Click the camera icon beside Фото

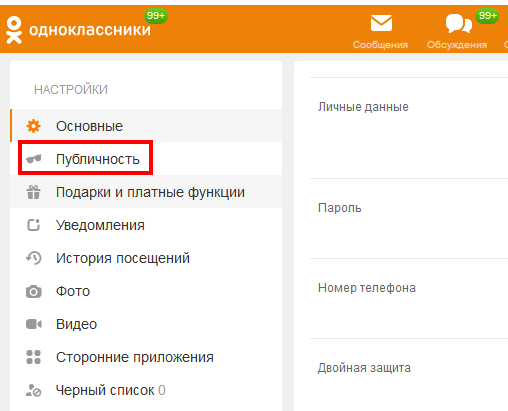pos(34,291)
